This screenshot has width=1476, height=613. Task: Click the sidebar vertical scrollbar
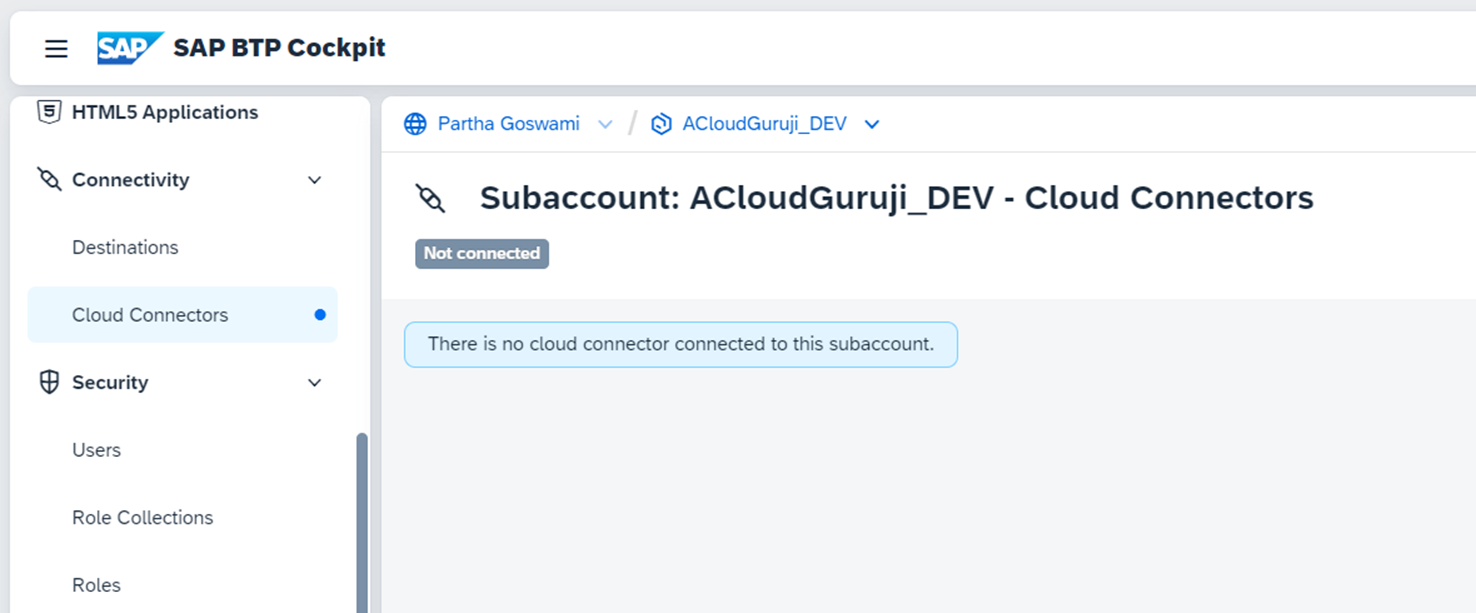click(362, 520)
